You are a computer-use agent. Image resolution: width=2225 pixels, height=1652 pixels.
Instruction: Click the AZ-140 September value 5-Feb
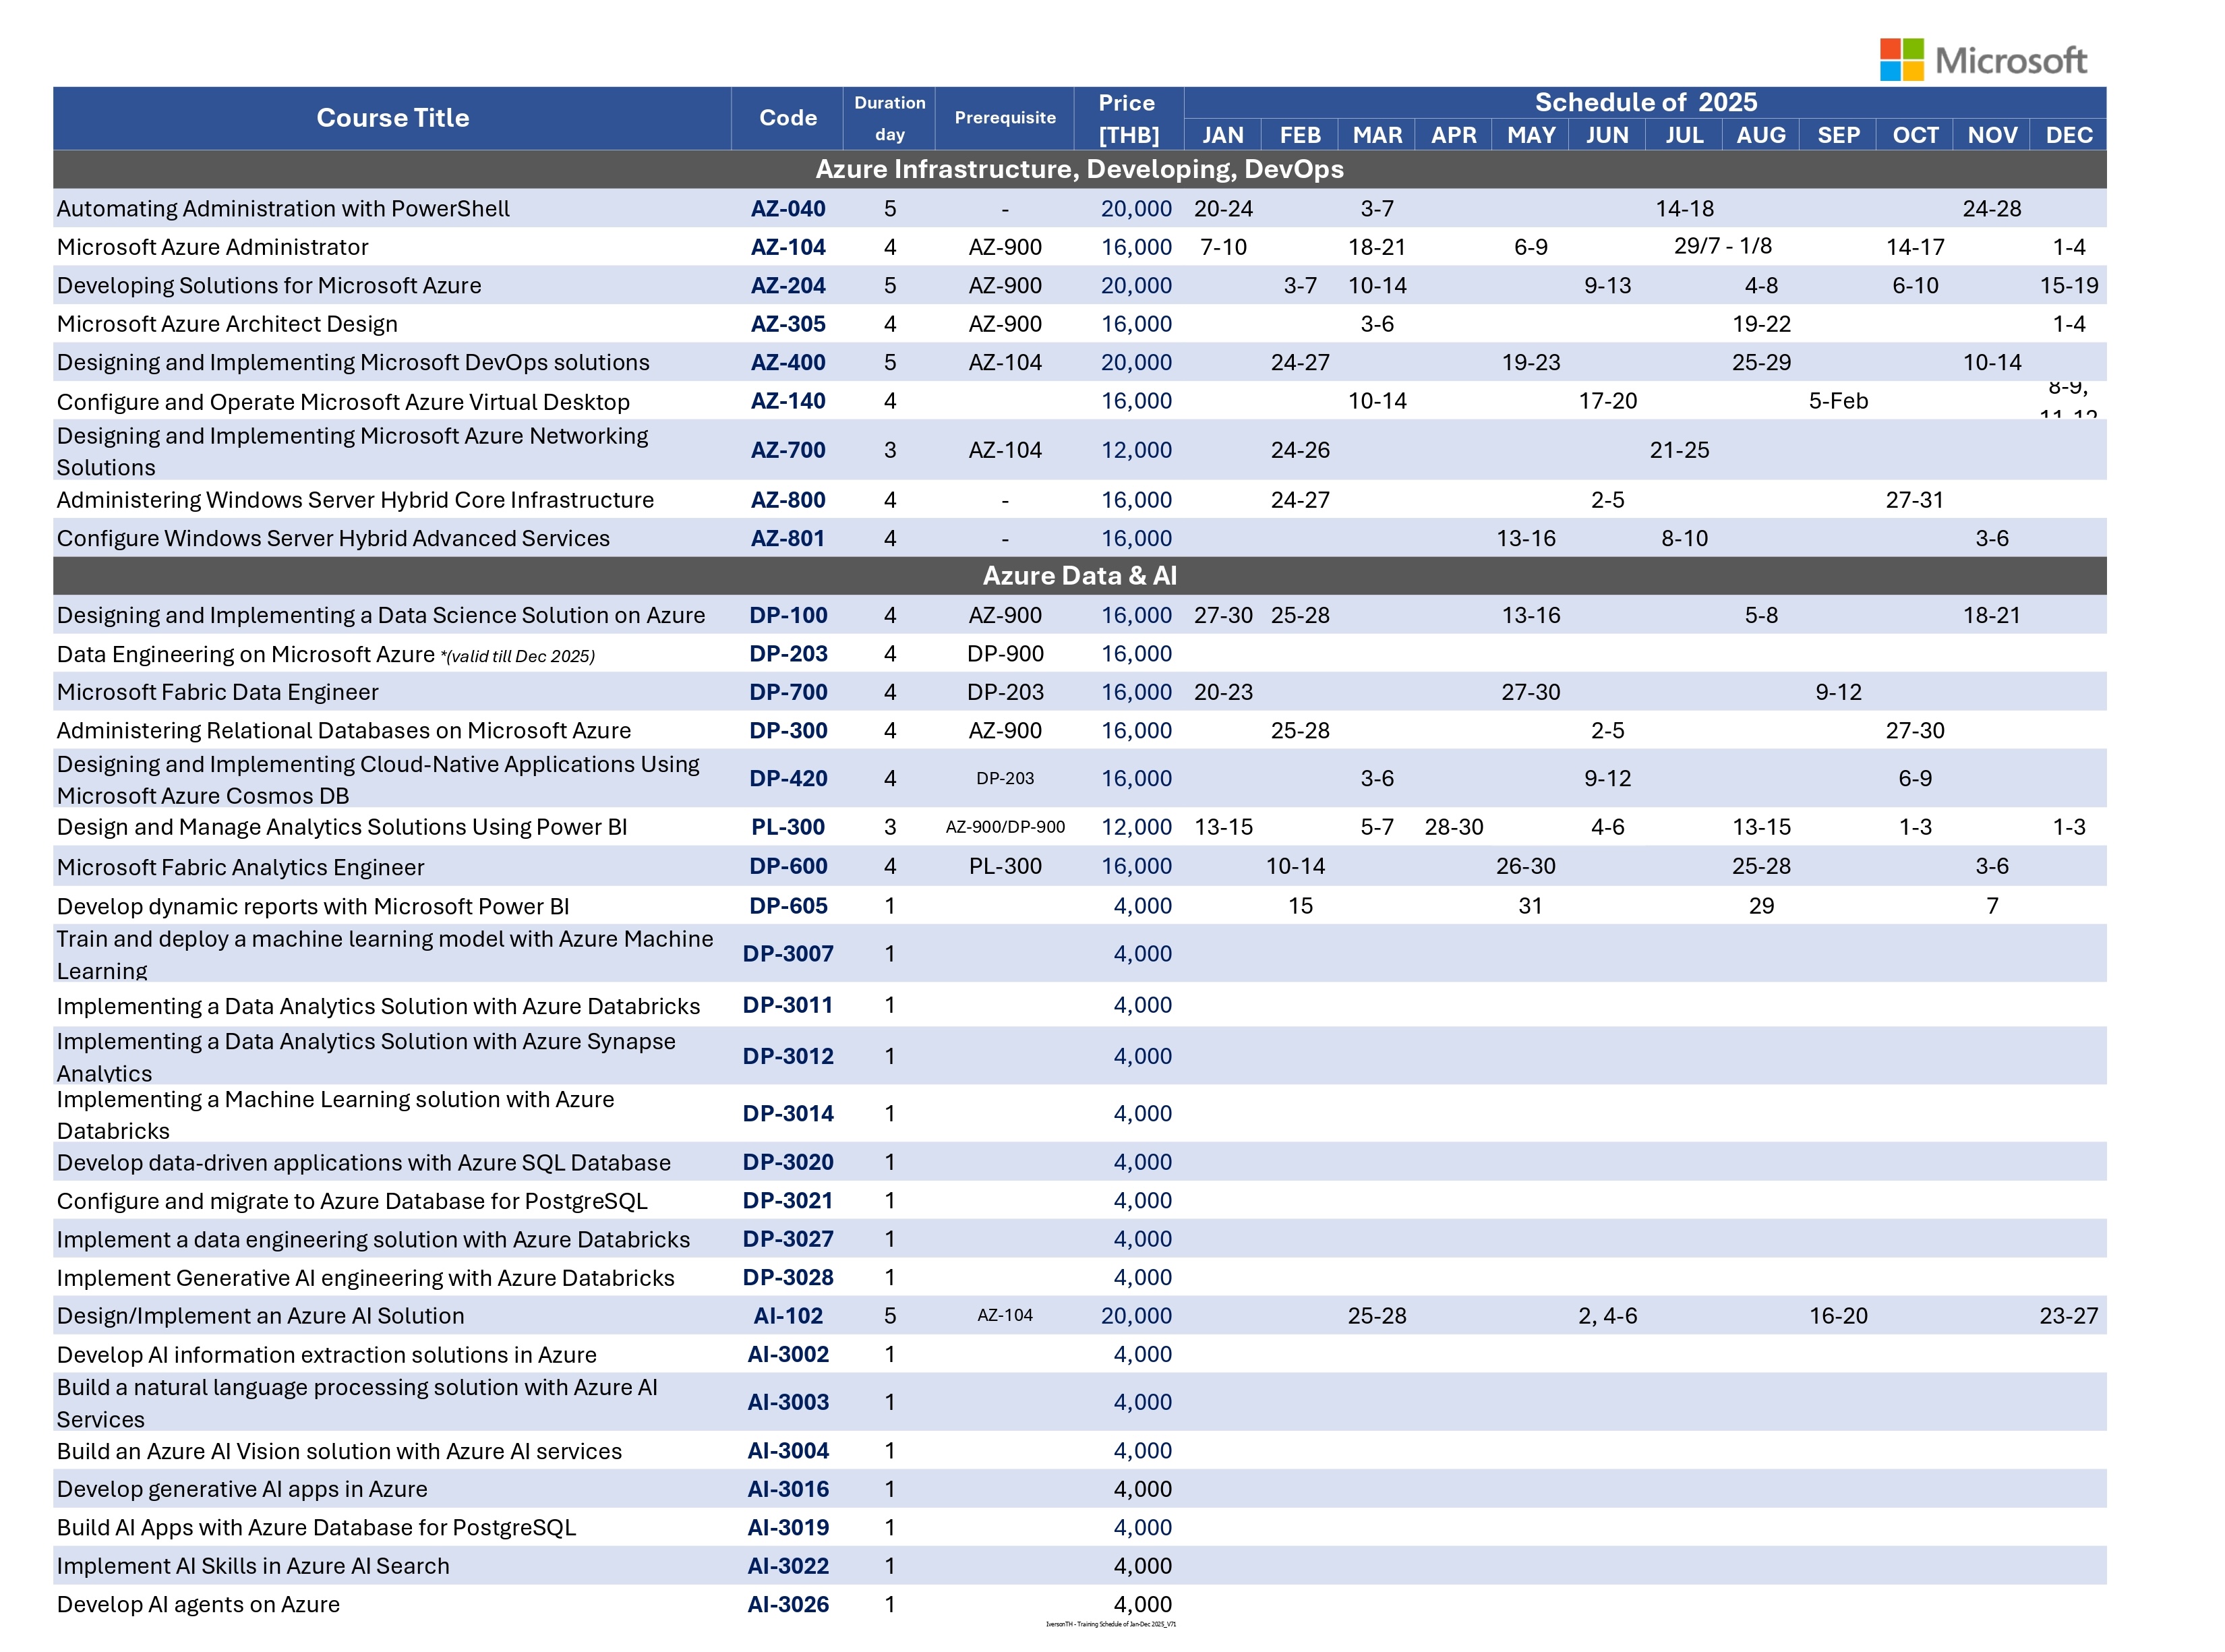click(x=1838, y=401)
